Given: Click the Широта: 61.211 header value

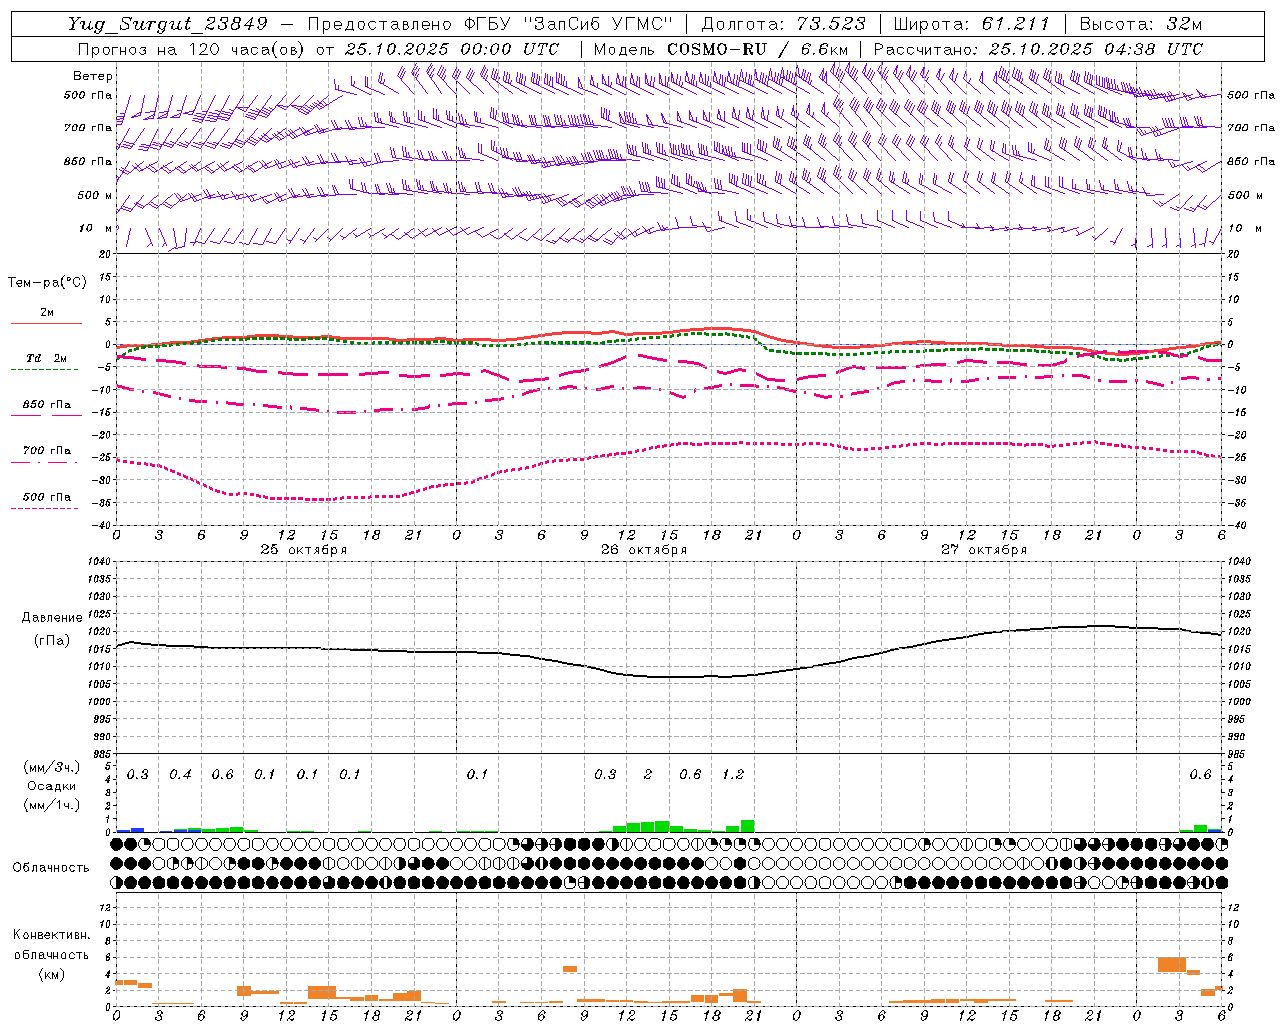Looking at the screenshot, I should [x=972, y=24].
